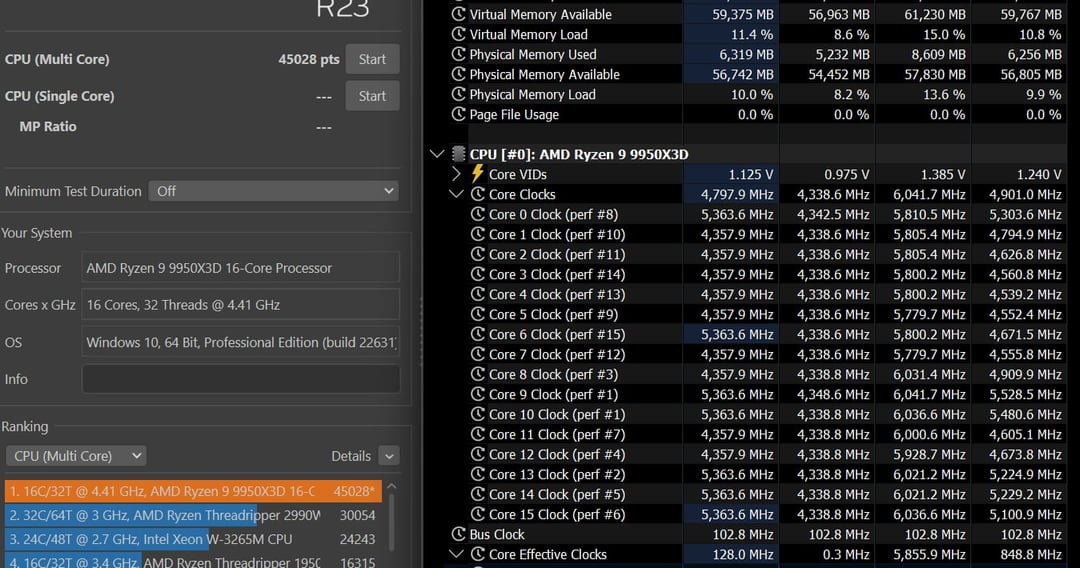The image size is (1080, 568).
Task: Click Core 15 Clock average 5,100.9 MHz
Action: click(1025, 514)
